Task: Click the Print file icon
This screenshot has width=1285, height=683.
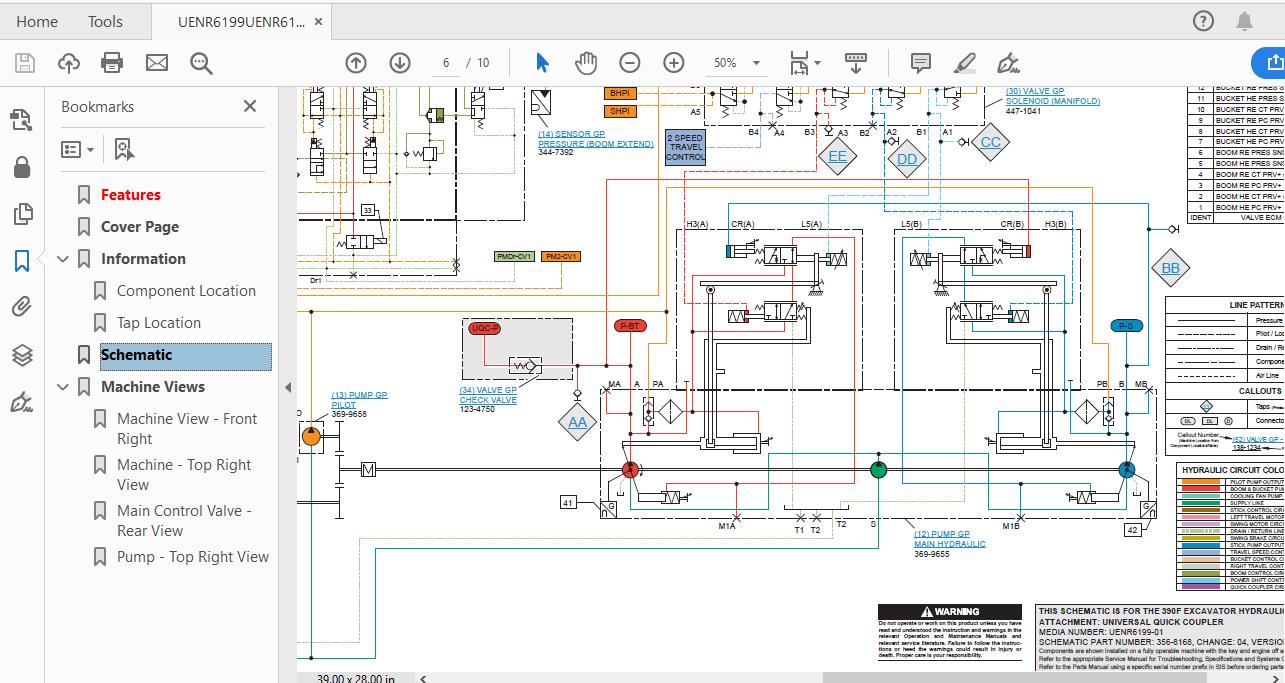Action: pos(112,63)
